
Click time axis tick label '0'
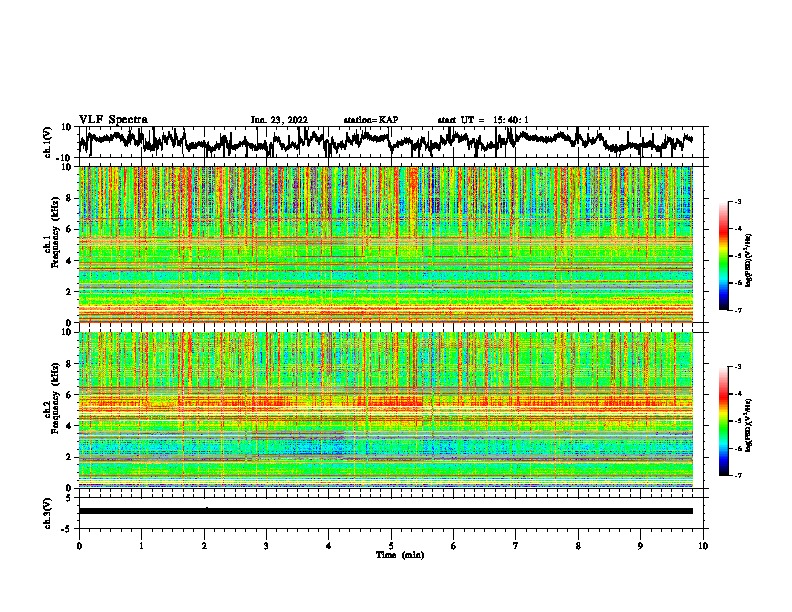(79, 546)
